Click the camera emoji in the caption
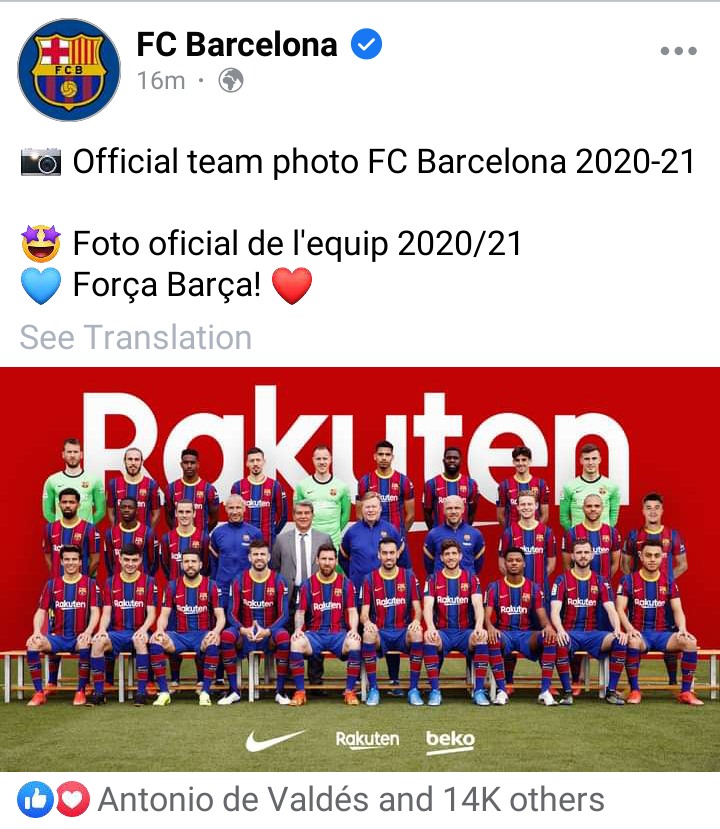The height and width of the screenshot is (829, 720). (x=41, y=162)
